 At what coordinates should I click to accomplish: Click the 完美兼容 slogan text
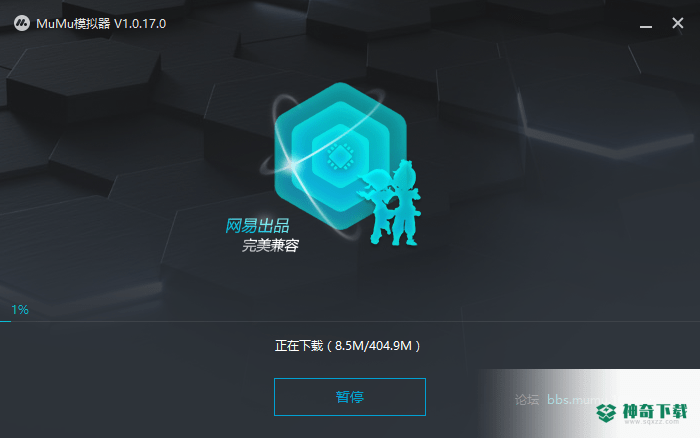point(271,245)
